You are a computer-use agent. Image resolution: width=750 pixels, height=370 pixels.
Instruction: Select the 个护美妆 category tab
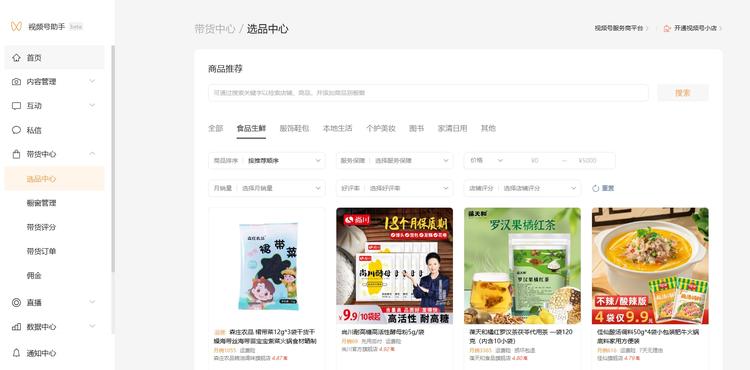click(x=381, y=128)
